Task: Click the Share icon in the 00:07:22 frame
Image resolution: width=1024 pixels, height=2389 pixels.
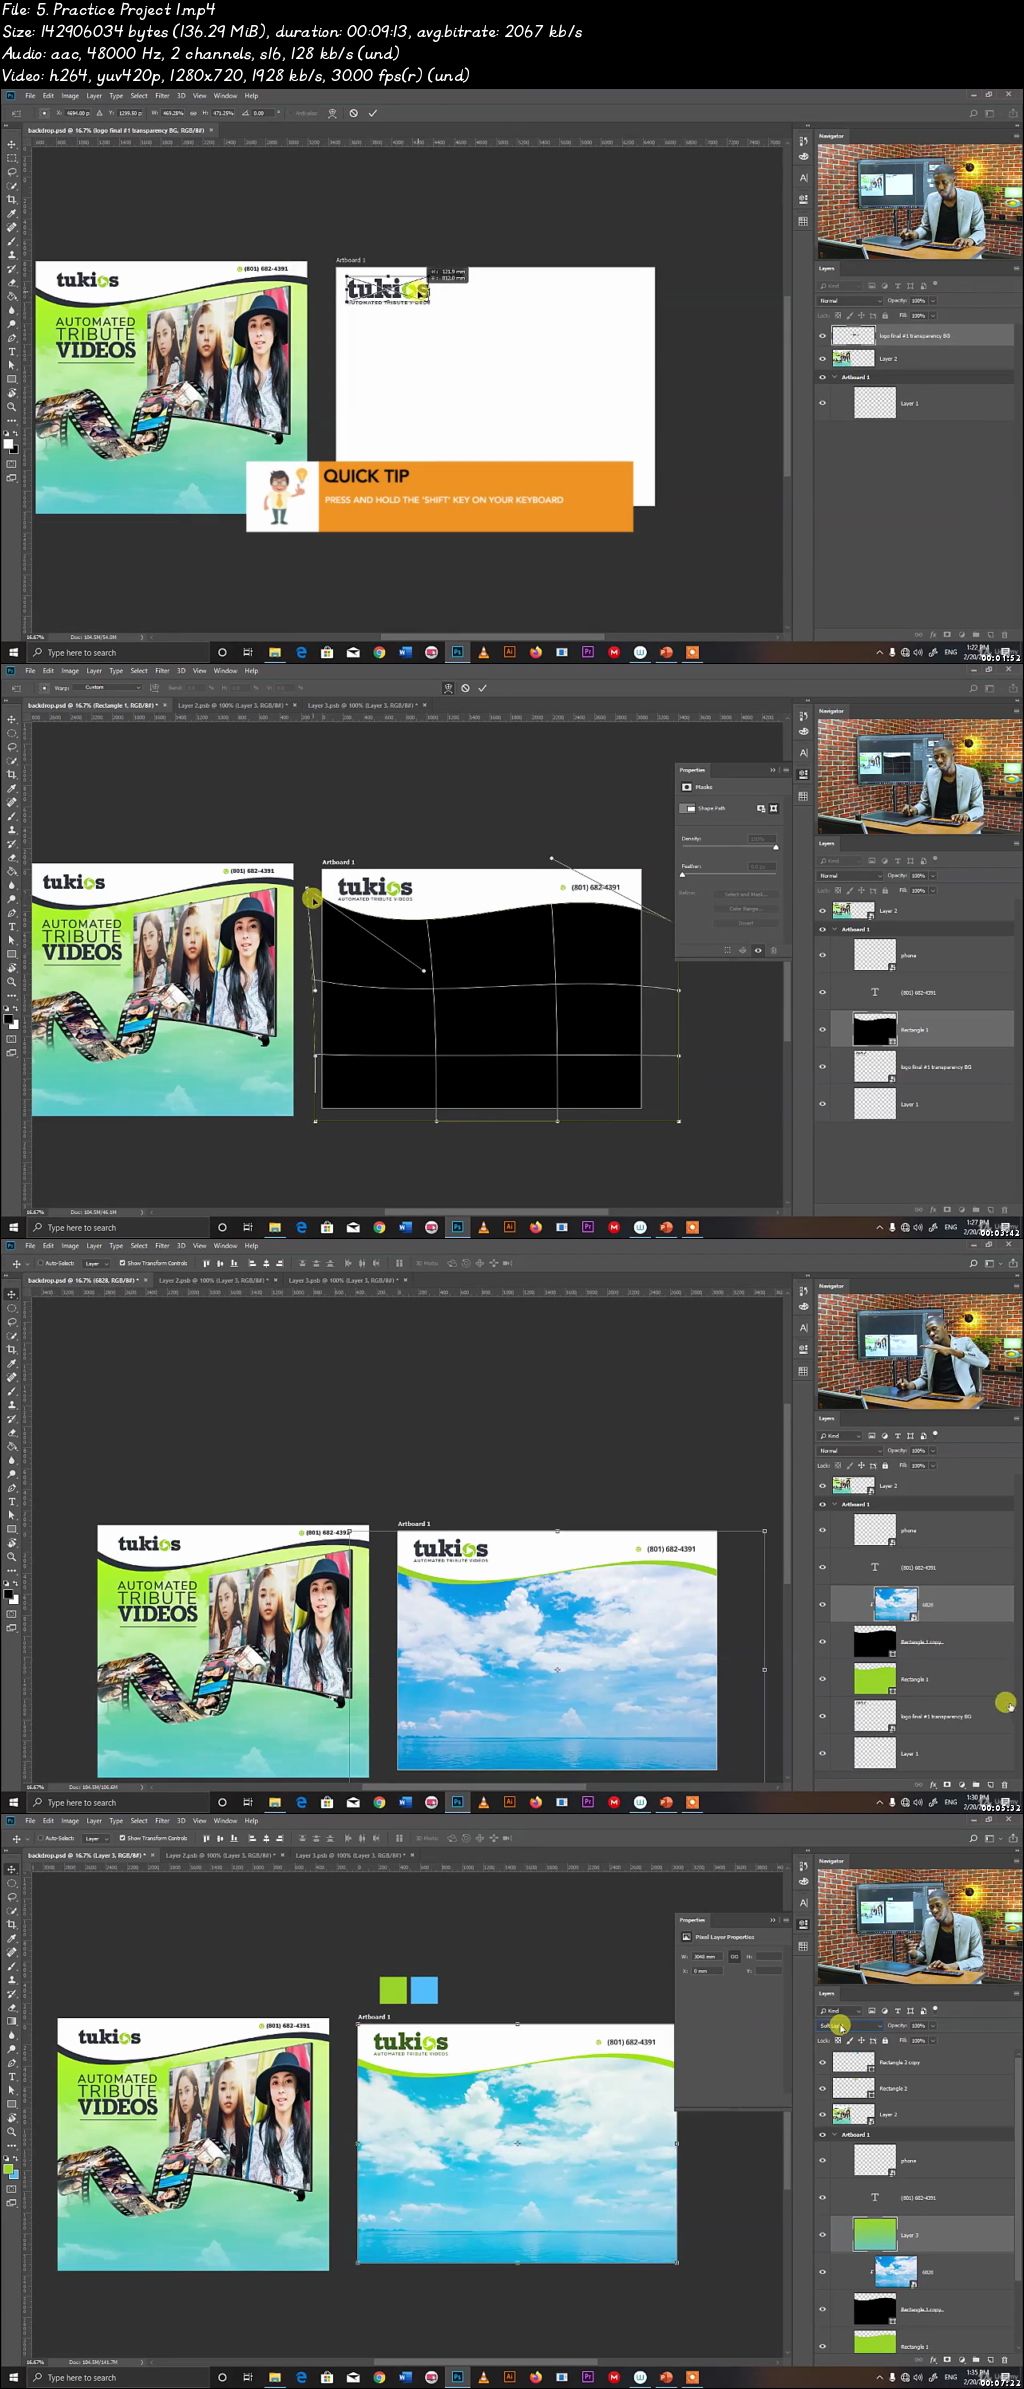Action: [x=1012, y=1838]
